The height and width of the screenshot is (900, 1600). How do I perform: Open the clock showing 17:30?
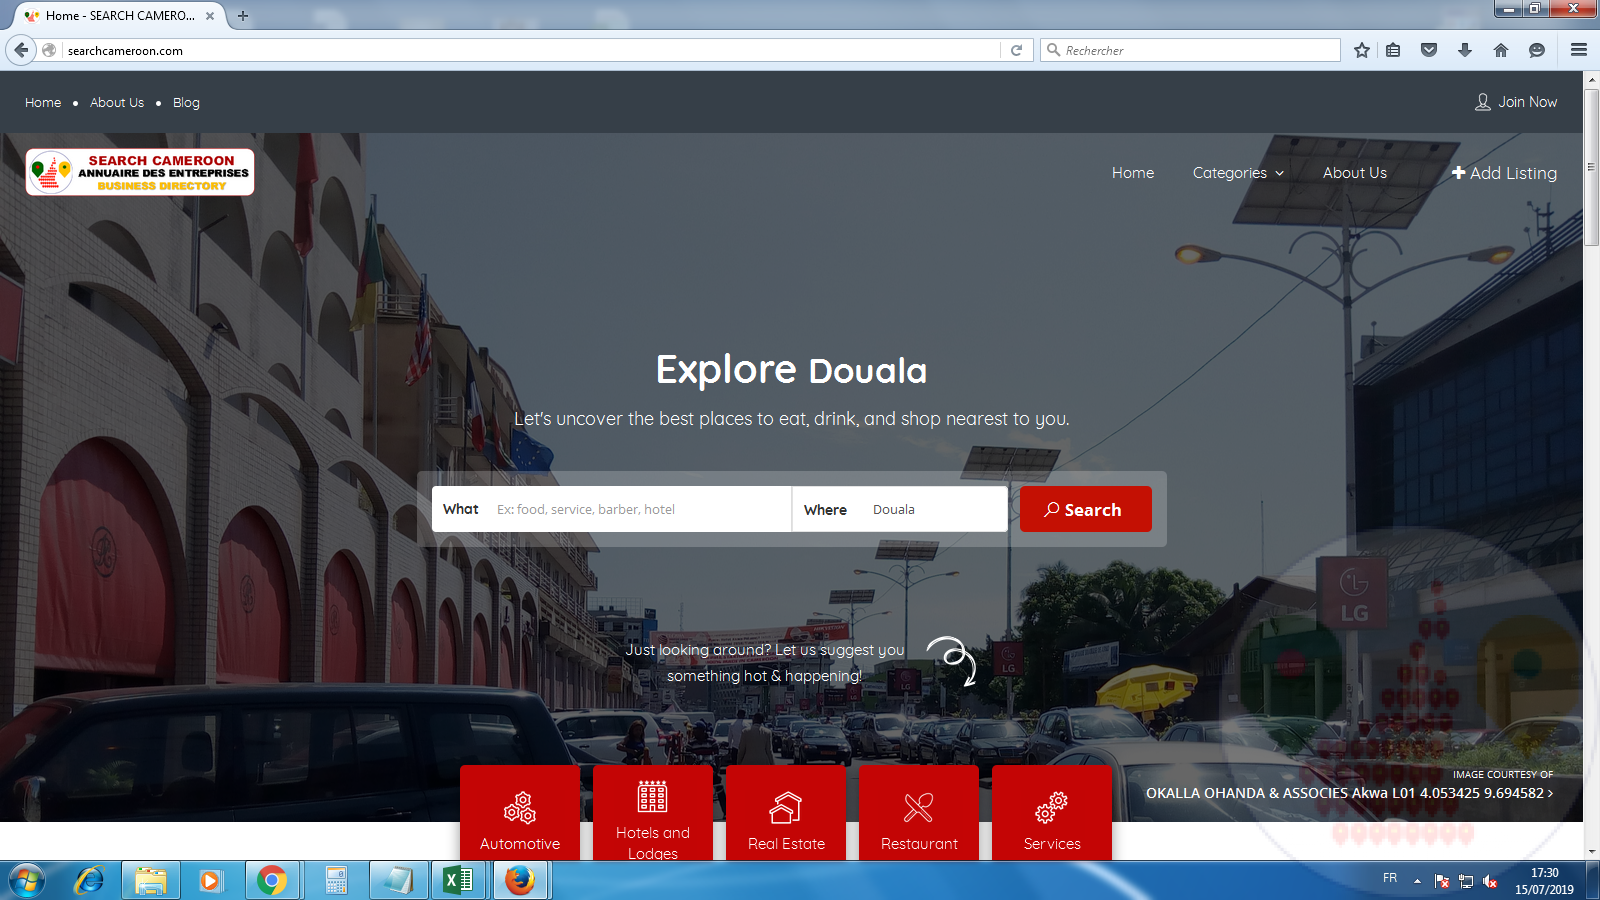pos(1544,881)
